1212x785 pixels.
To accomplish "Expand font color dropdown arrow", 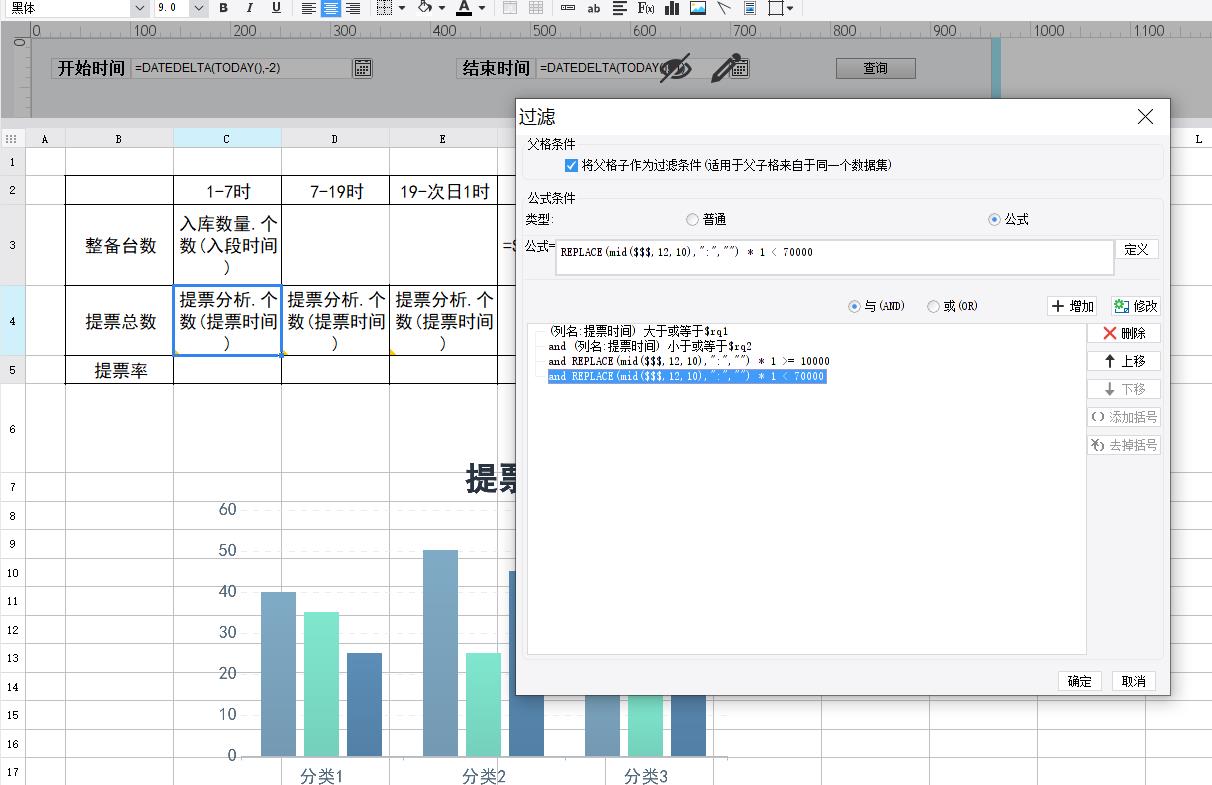I will click(482, 8).
